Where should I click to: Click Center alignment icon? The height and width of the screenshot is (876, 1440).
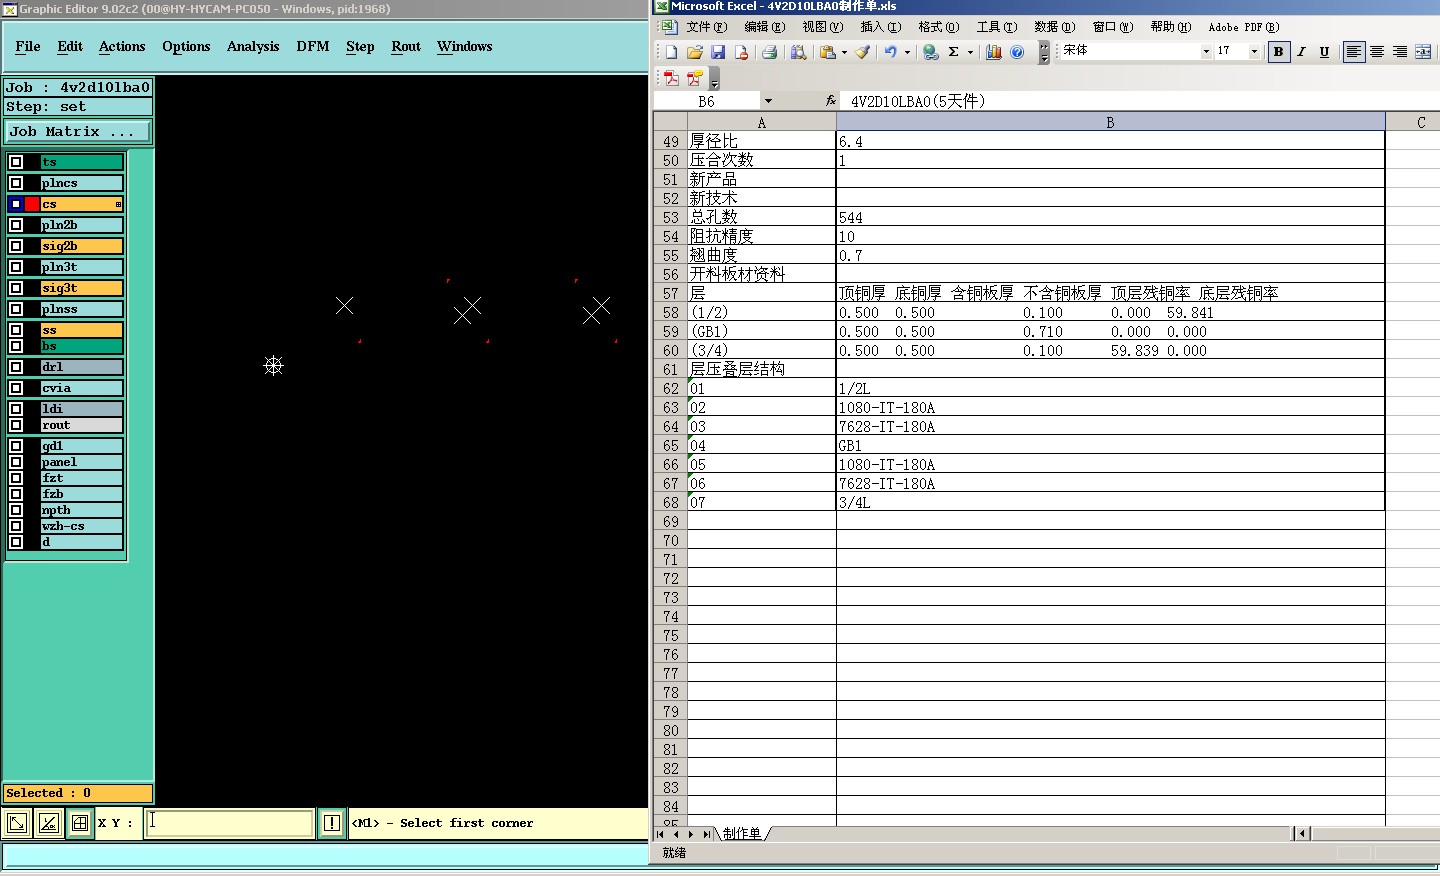click(x=1377, y=52)
